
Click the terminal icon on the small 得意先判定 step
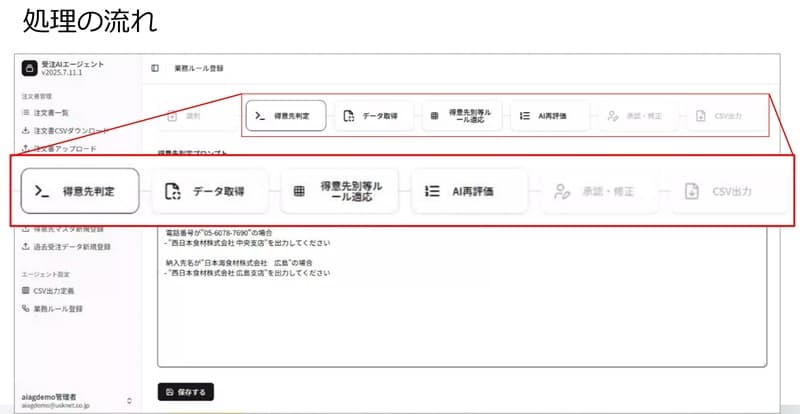coord(259,116)
